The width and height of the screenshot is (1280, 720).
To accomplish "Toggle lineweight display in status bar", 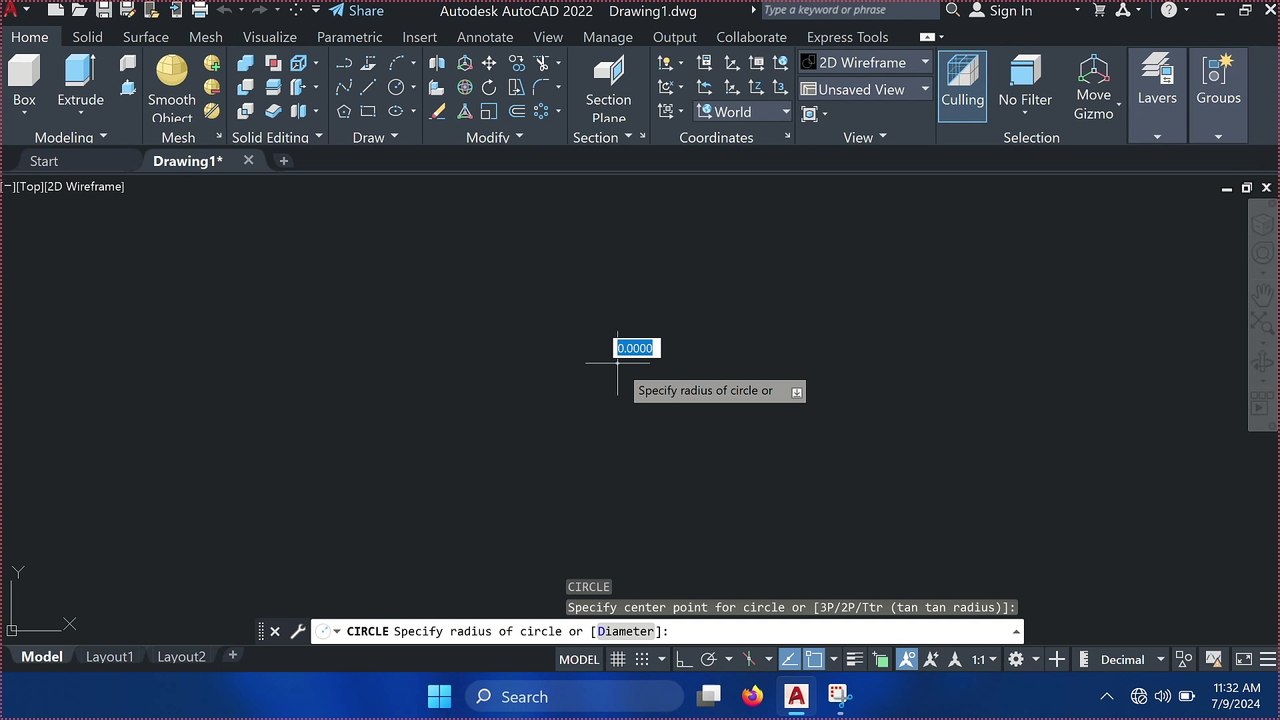I will [854, 659].
